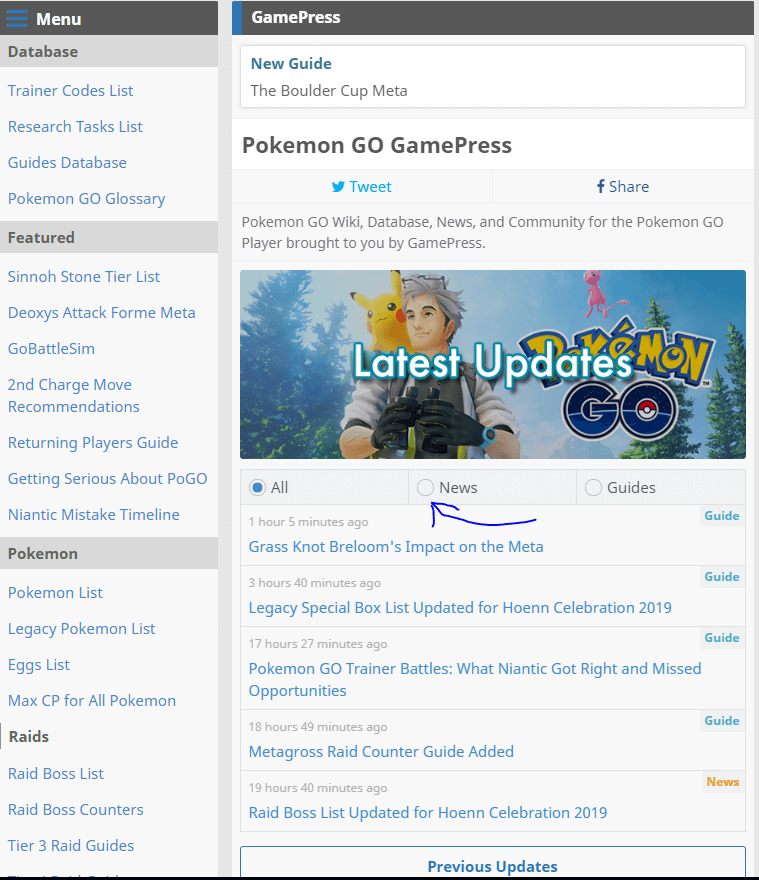
Task: Click Guide tag on Legacy Special Box row
Action: pos(722,577)
